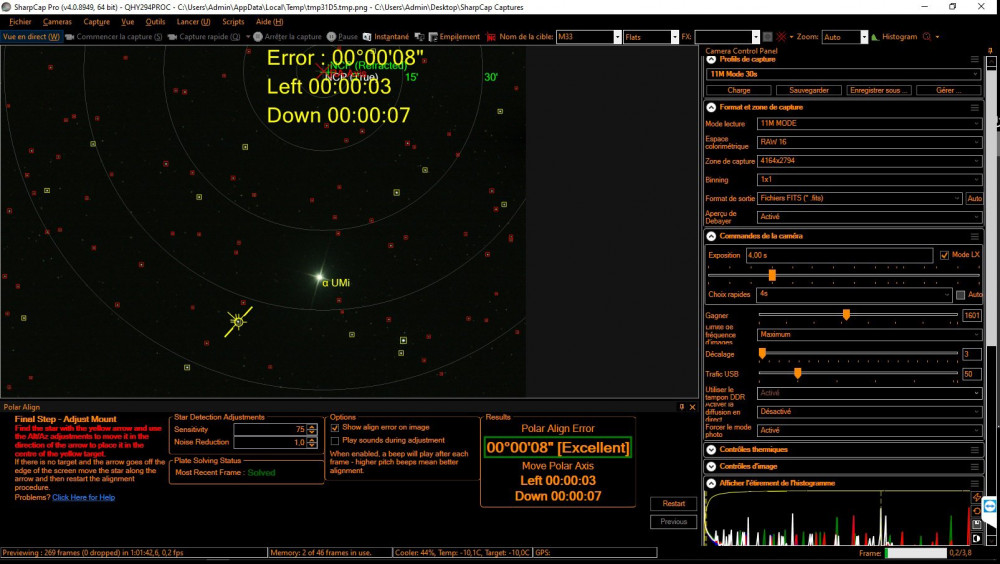
Task: Expand the Contrôles thermiques section
Action: coord(711,450)
